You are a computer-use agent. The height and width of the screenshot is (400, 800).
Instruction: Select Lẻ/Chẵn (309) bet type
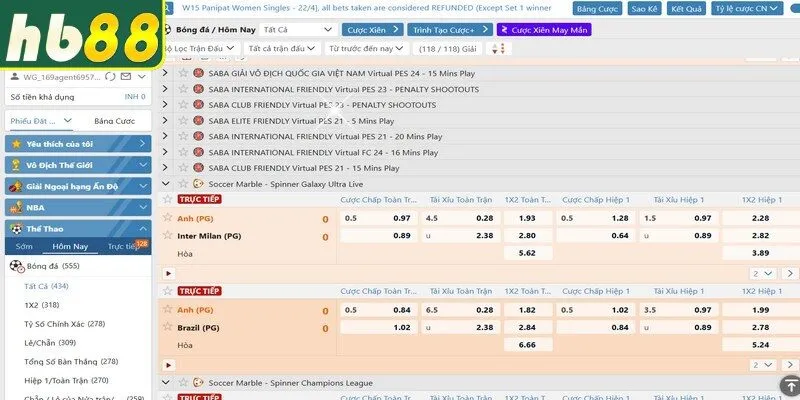(50, 343)
